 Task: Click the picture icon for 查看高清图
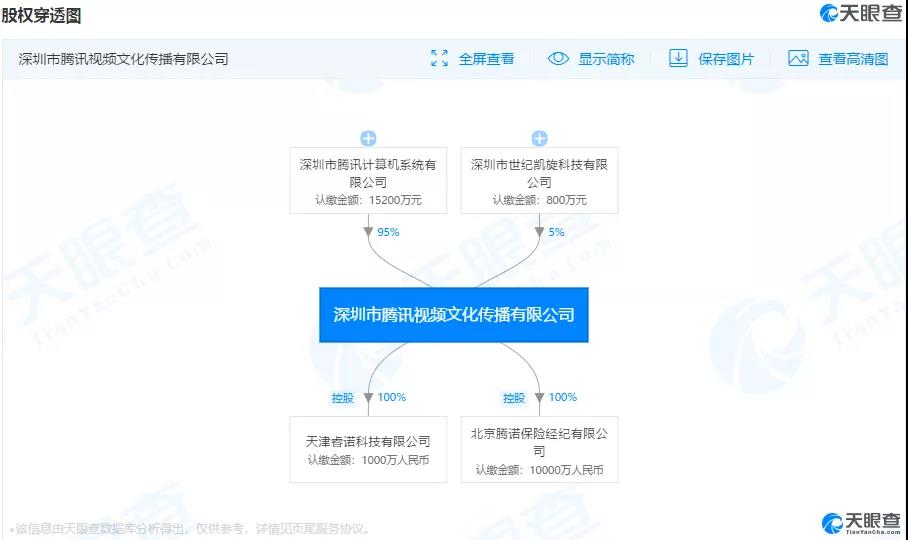coord(798,58)
